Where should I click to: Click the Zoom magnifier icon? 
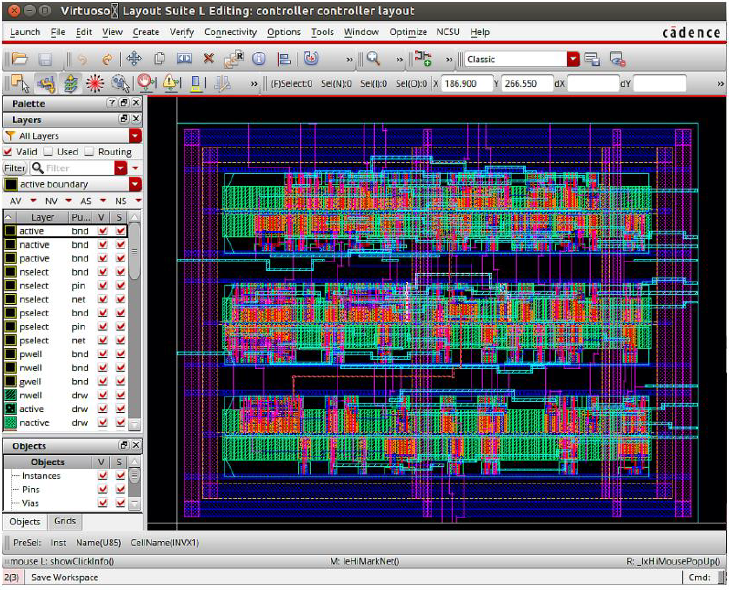click(373, 59)
